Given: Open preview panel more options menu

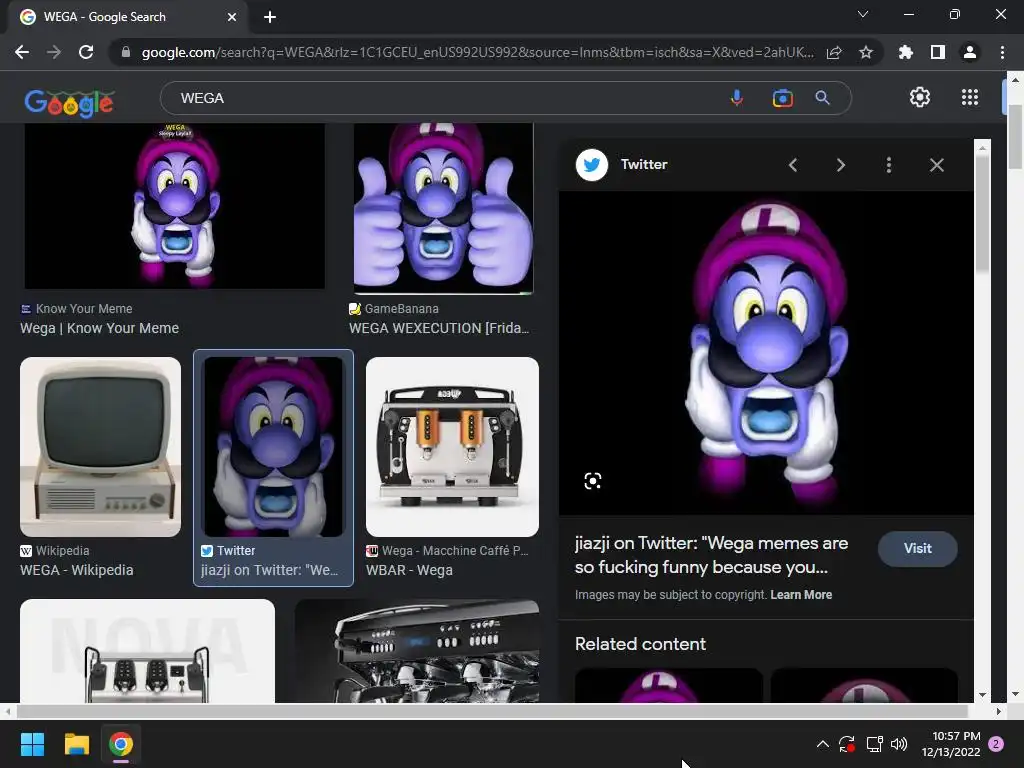Looking at the screenshot, I should 888,165.
